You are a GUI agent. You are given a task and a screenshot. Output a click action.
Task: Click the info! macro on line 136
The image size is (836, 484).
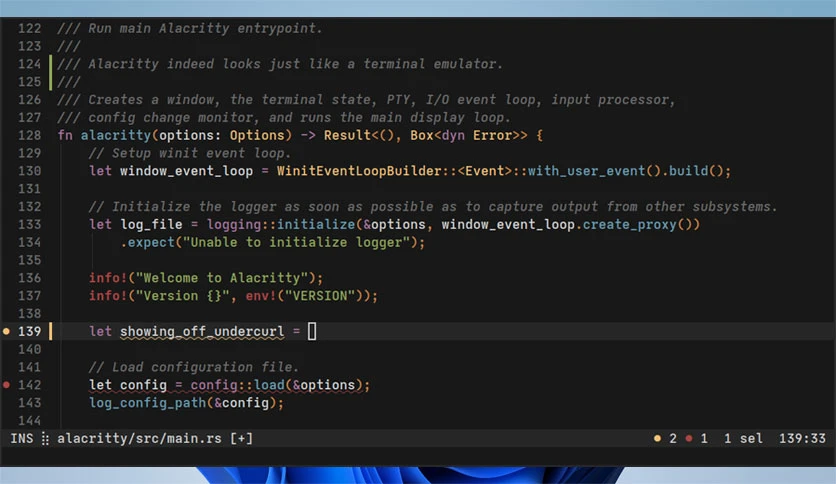[x=108, y=278]
